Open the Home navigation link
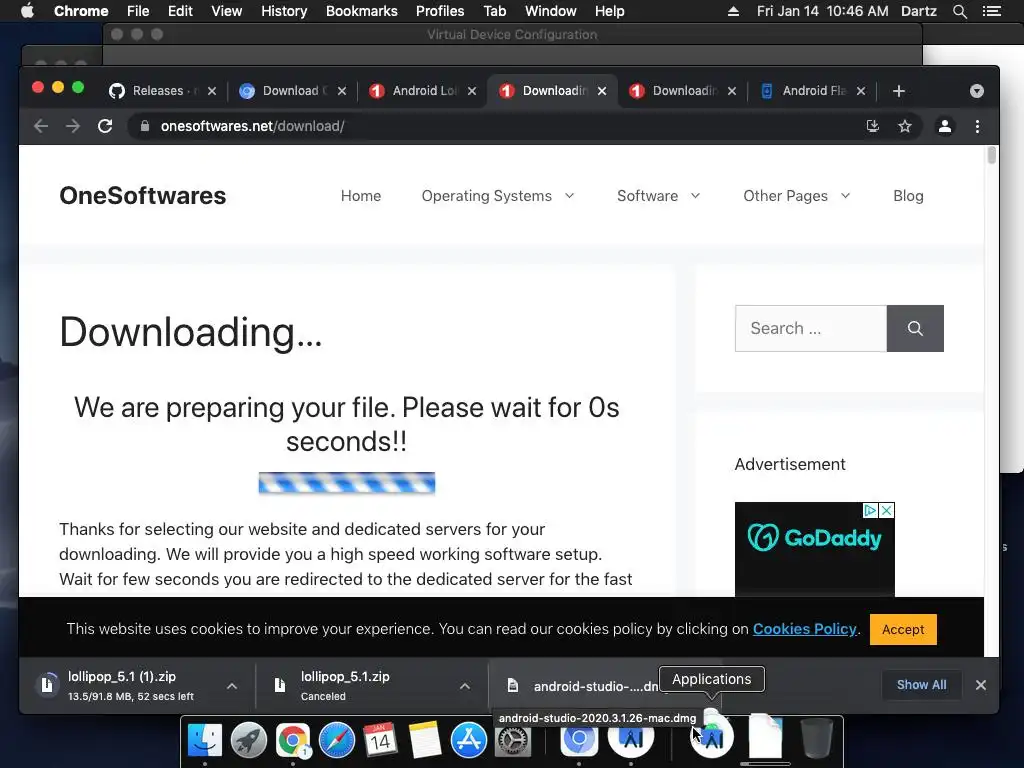The width and height of the screenshot is (1024, 768). (360, 196)
